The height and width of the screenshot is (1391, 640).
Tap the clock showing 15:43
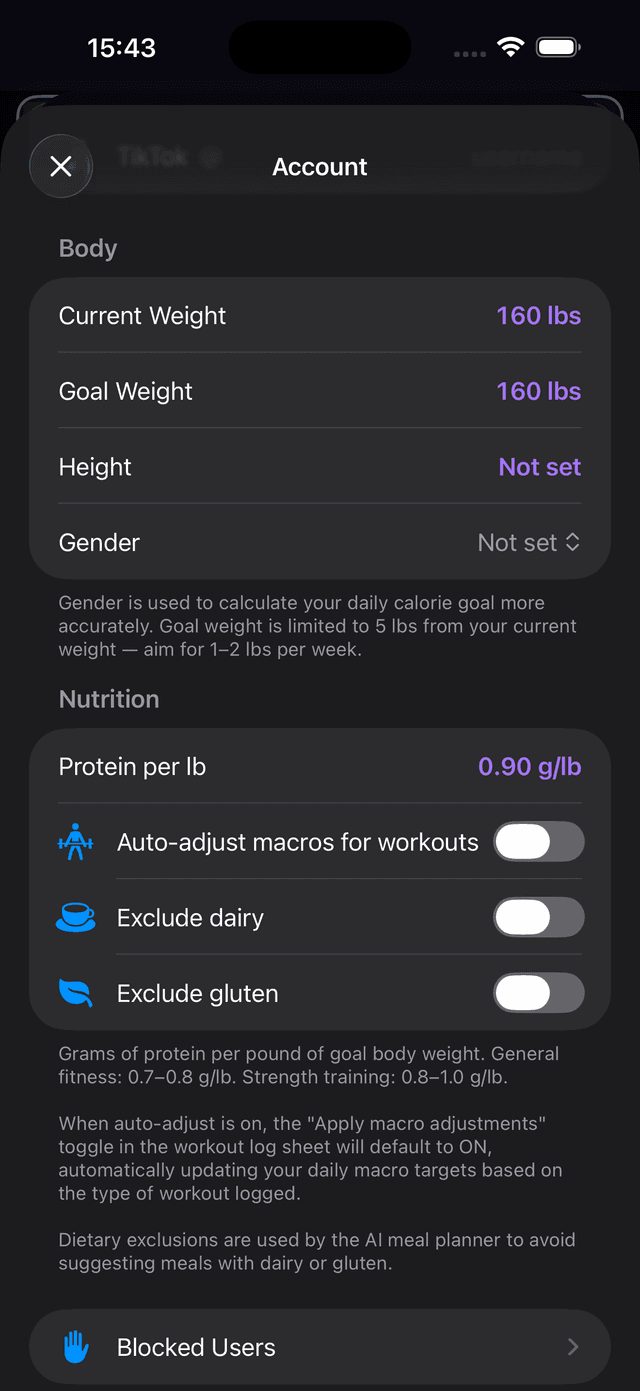[x=121, y=46]
